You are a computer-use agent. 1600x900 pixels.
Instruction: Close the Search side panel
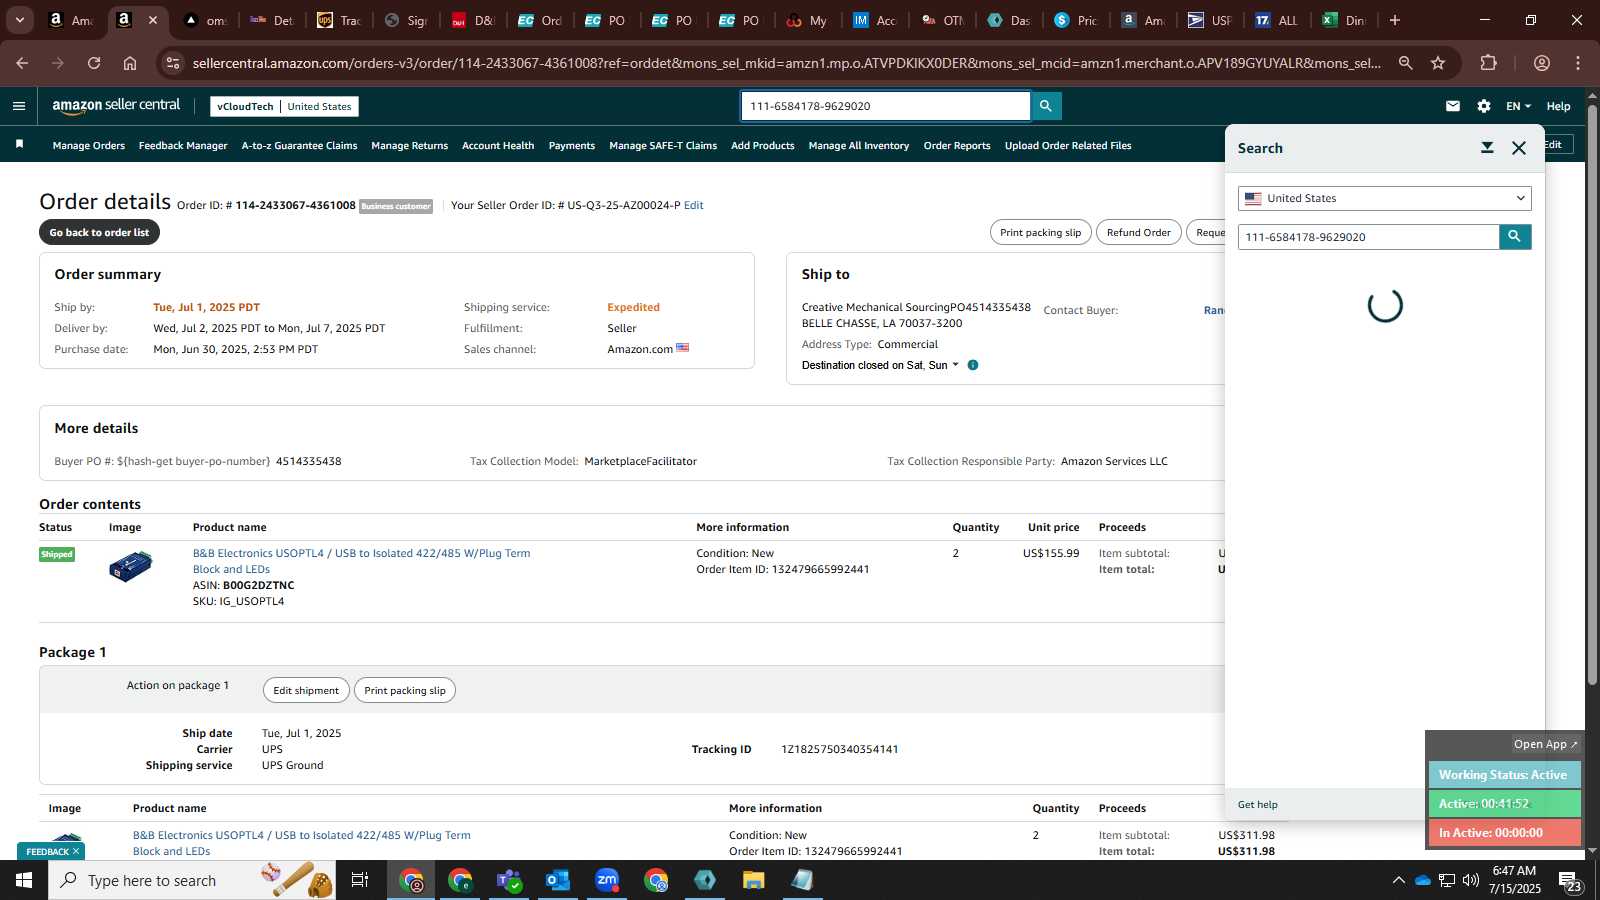click(1519, 148)
